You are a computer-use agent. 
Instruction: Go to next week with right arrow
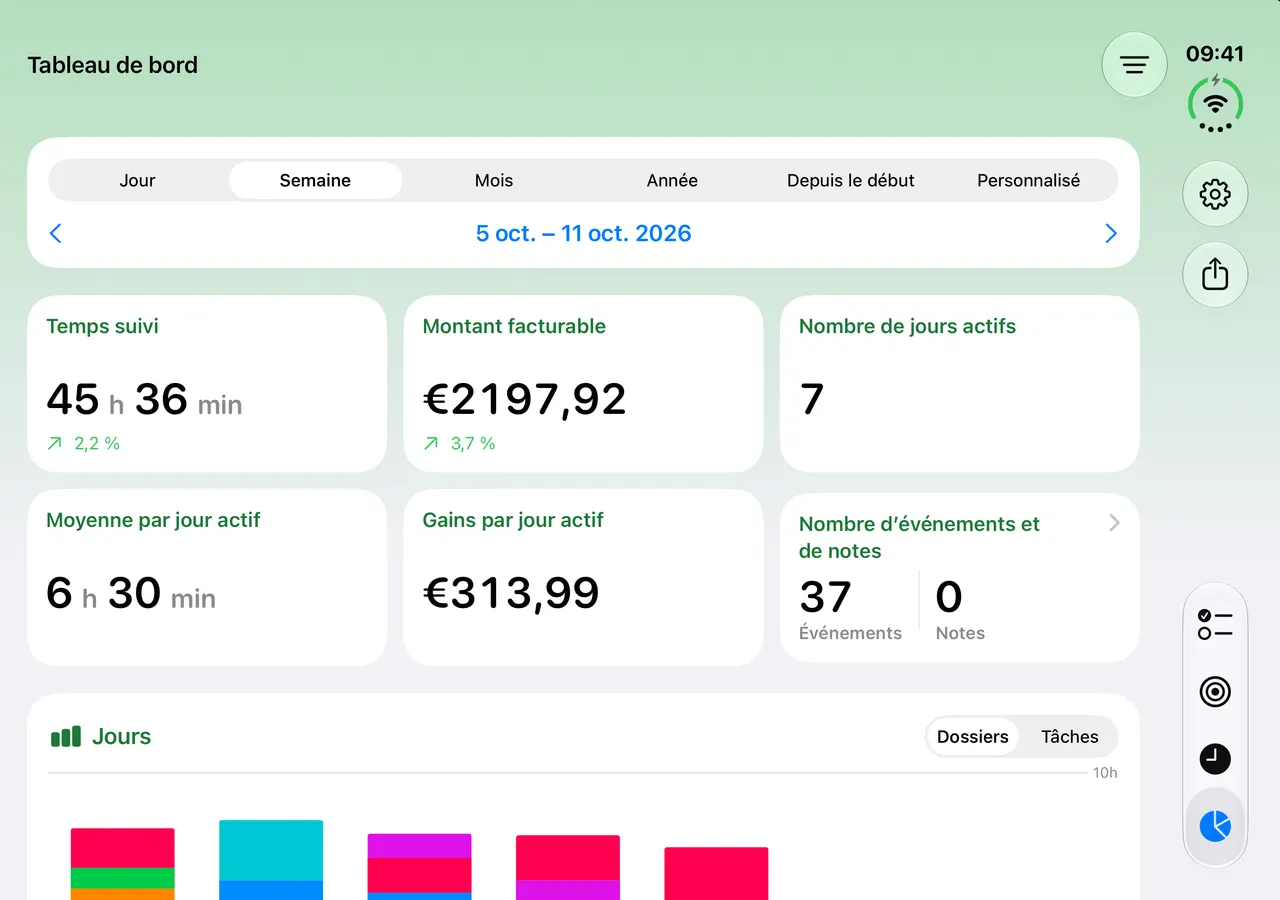coord(1111,233)
